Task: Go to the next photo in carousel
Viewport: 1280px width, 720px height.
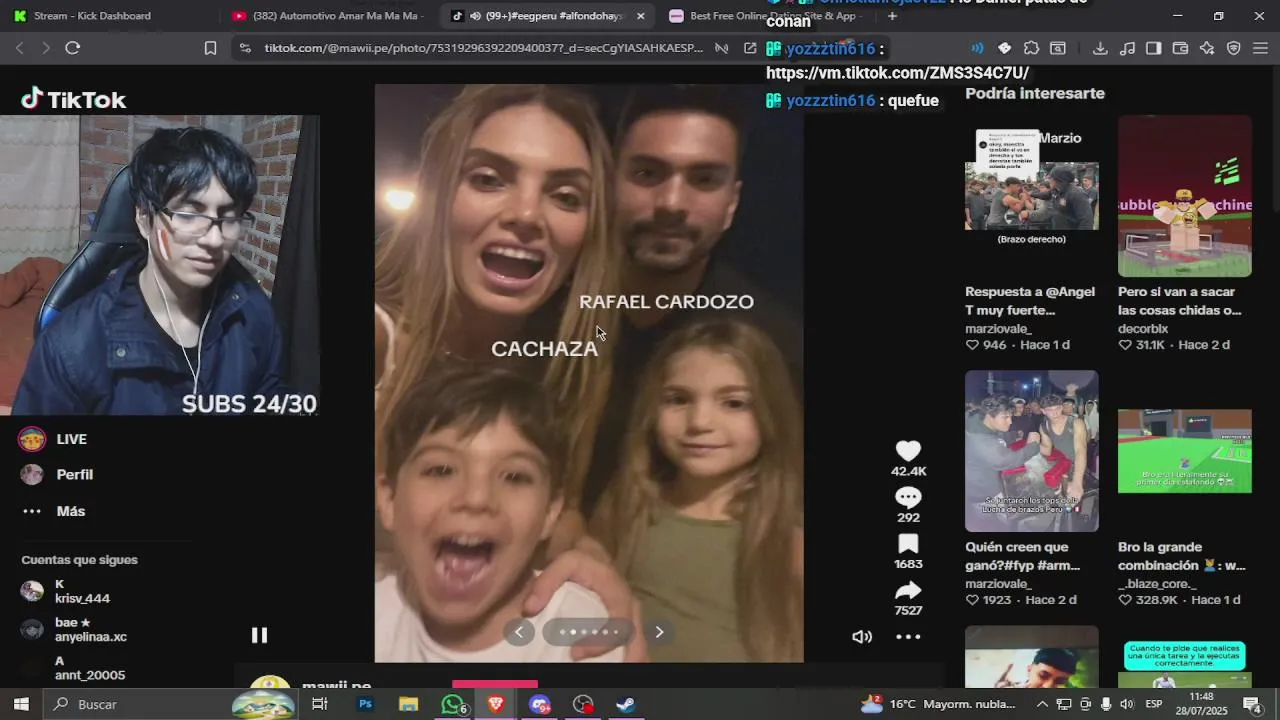Action: click(x=659, y=632)
